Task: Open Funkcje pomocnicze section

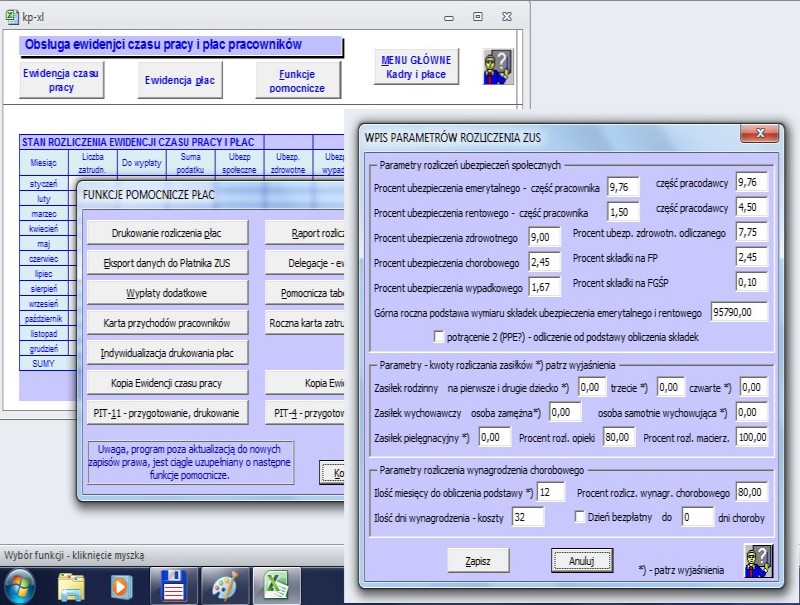Action: [297, 80]
